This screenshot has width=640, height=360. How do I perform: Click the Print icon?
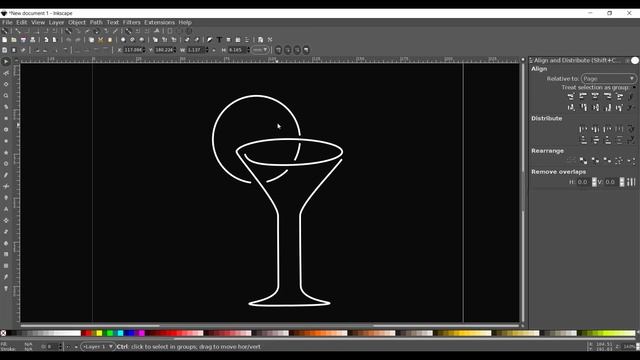pyautogui.click(x=32, y=40)
